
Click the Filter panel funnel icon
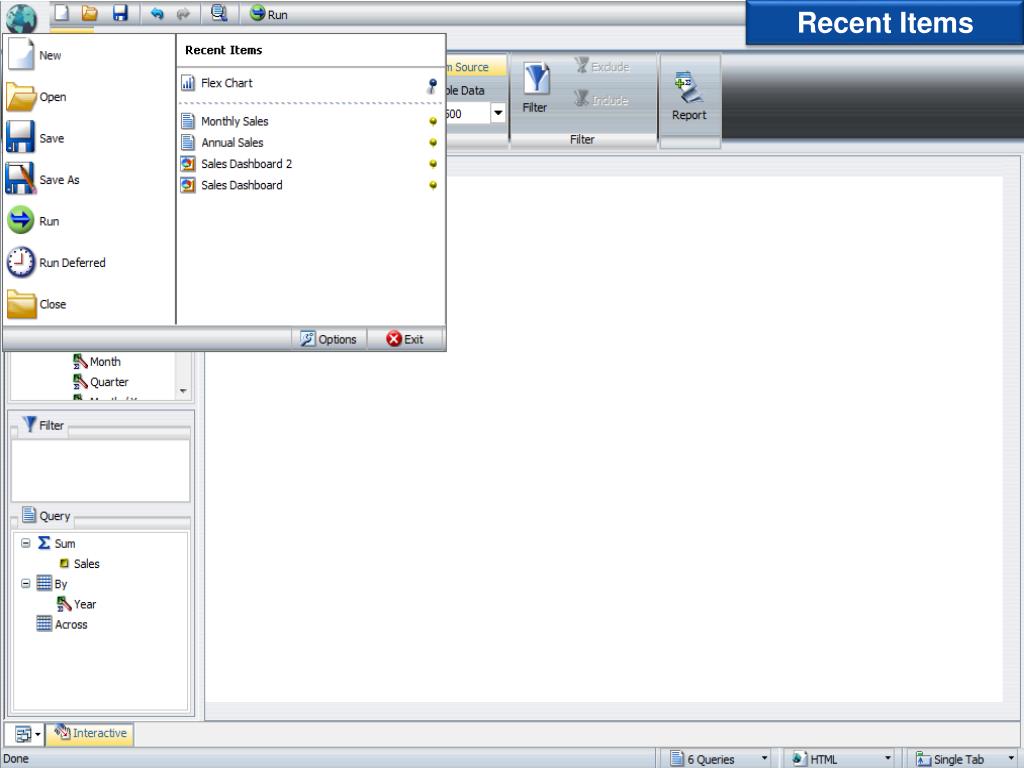point(29,424)
